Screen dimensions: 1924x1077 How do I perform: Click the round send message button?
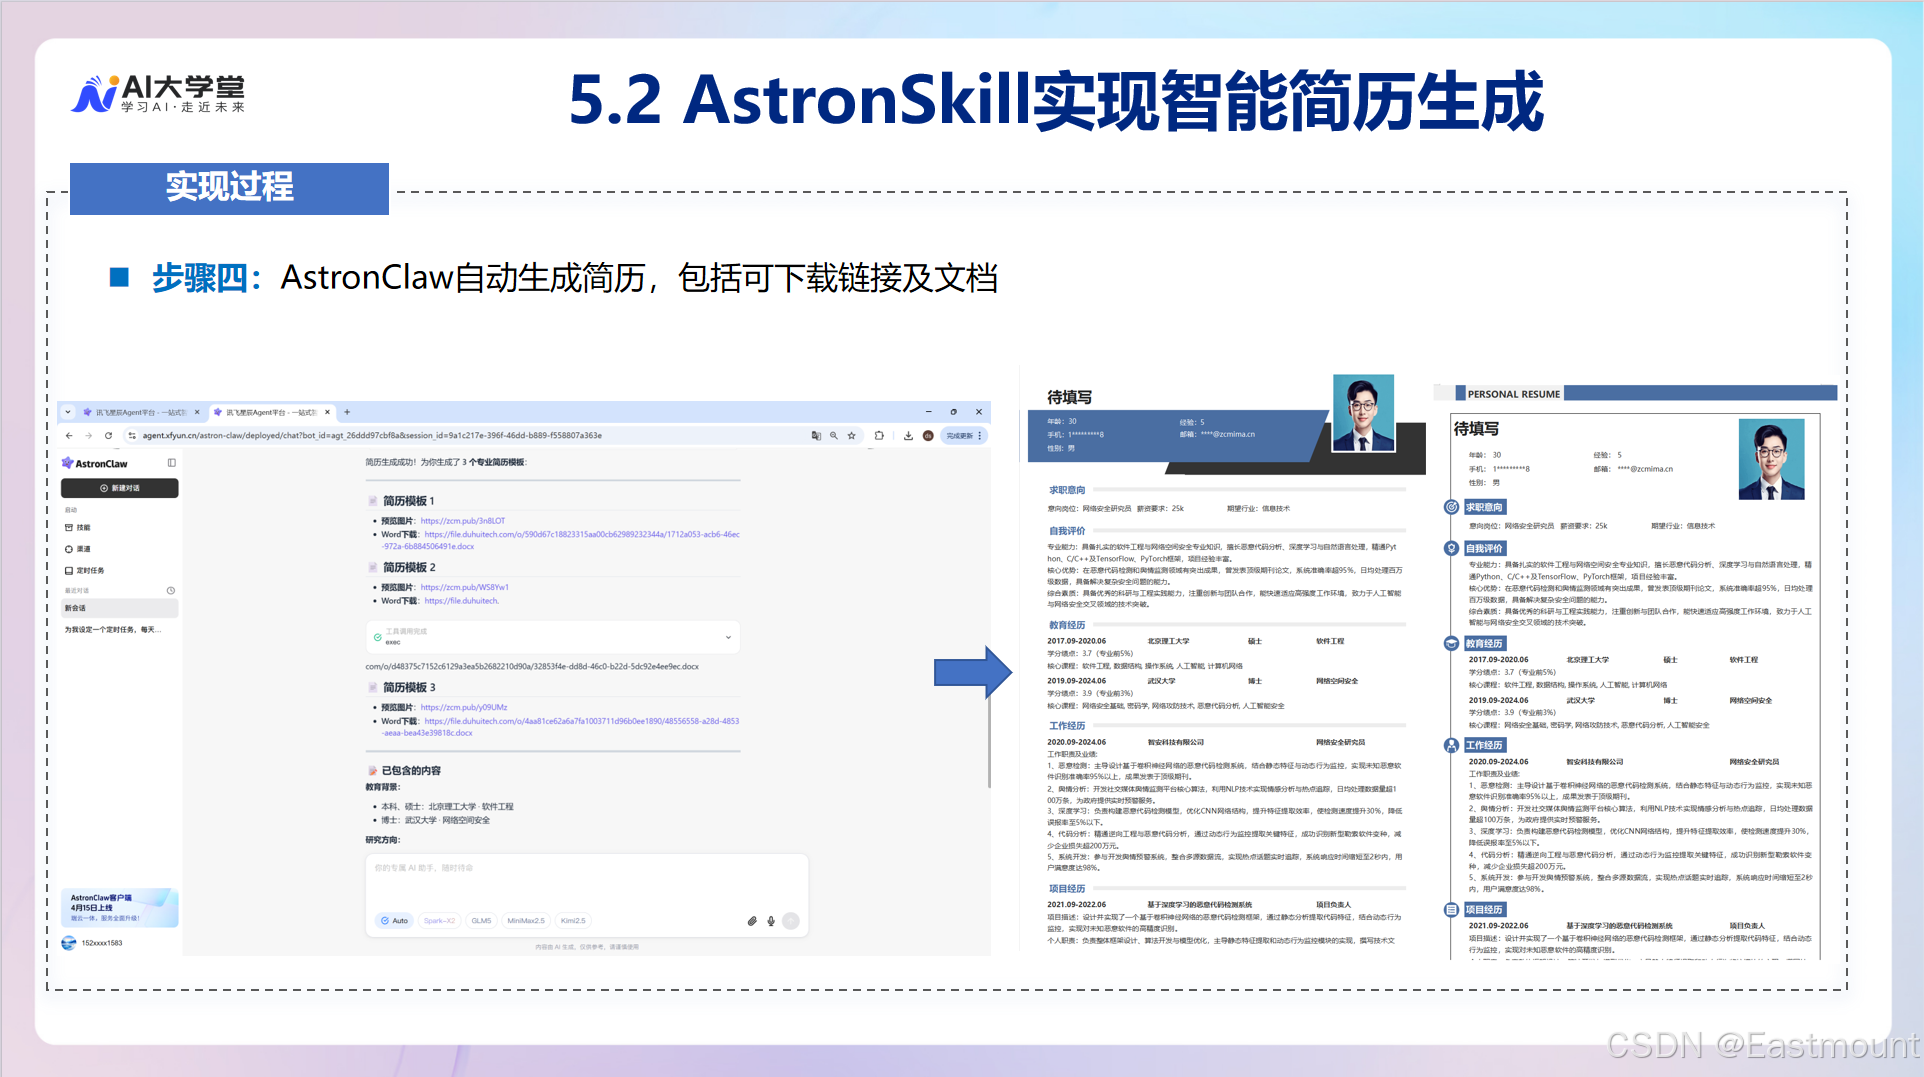[791, 921]
